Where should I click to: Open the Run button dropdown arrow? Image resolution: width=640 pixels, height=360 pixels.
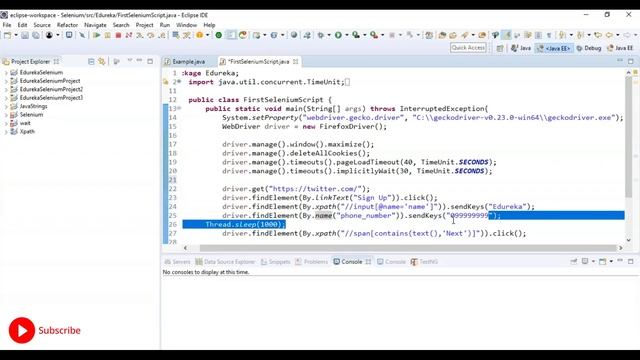pos(347,35)
